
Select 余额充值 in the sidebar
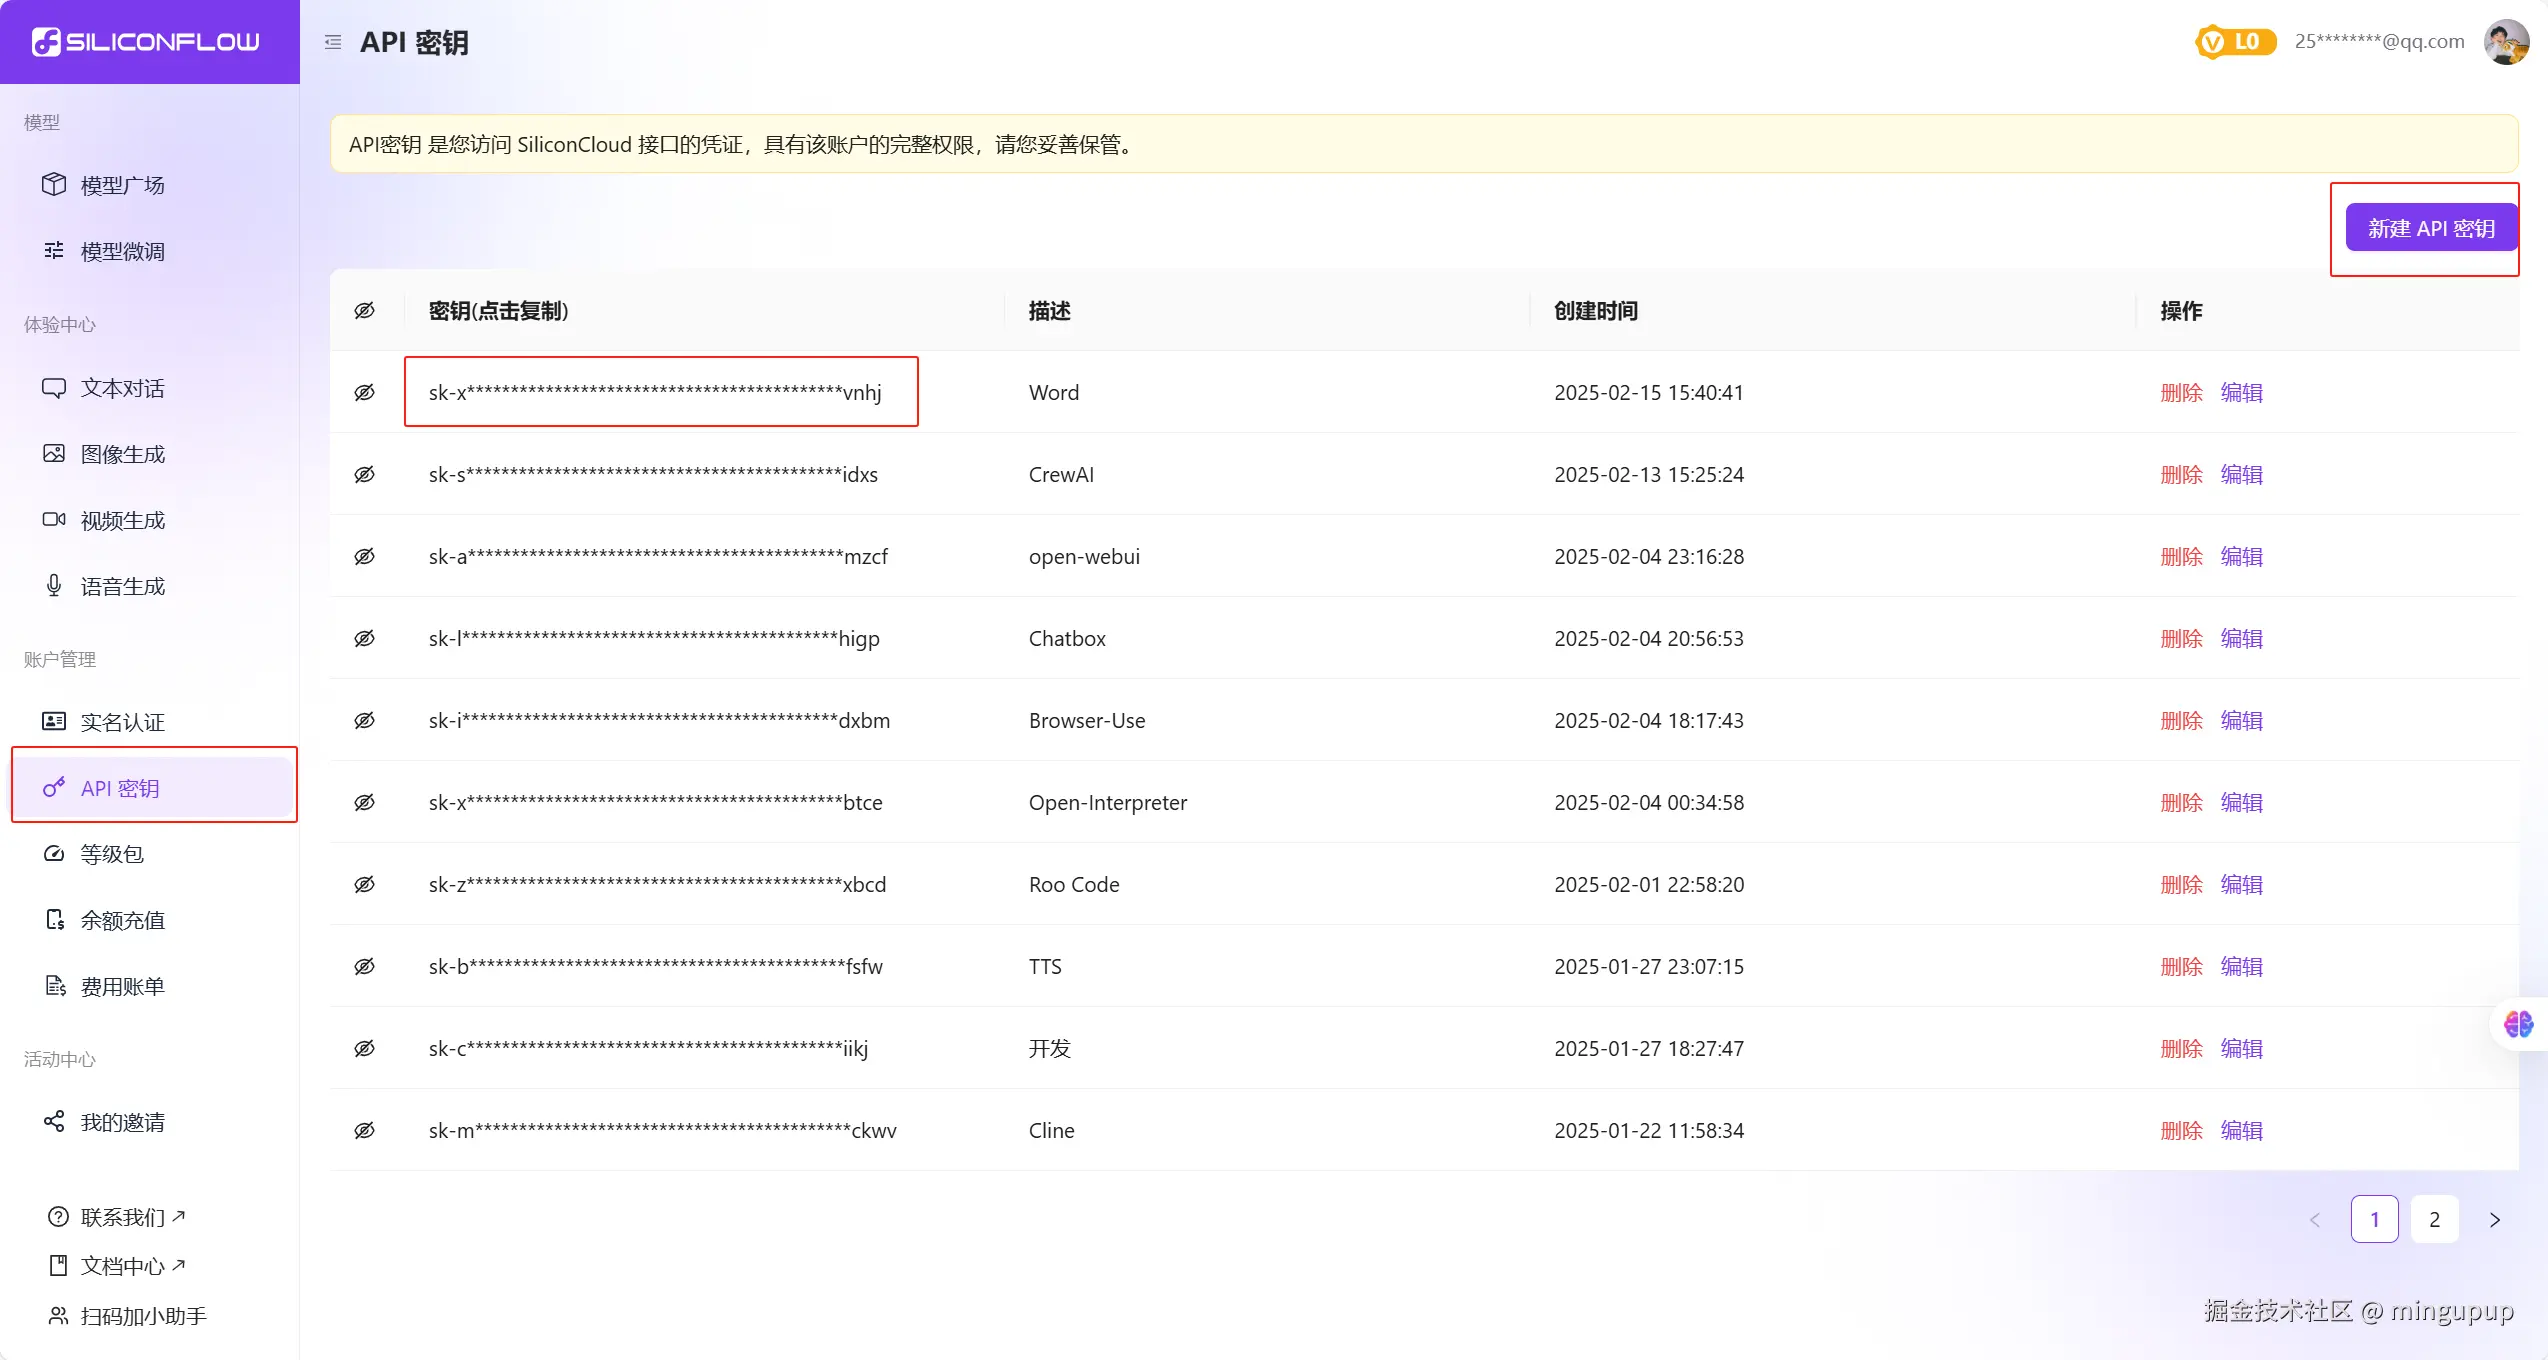click(x=122, y=920)
